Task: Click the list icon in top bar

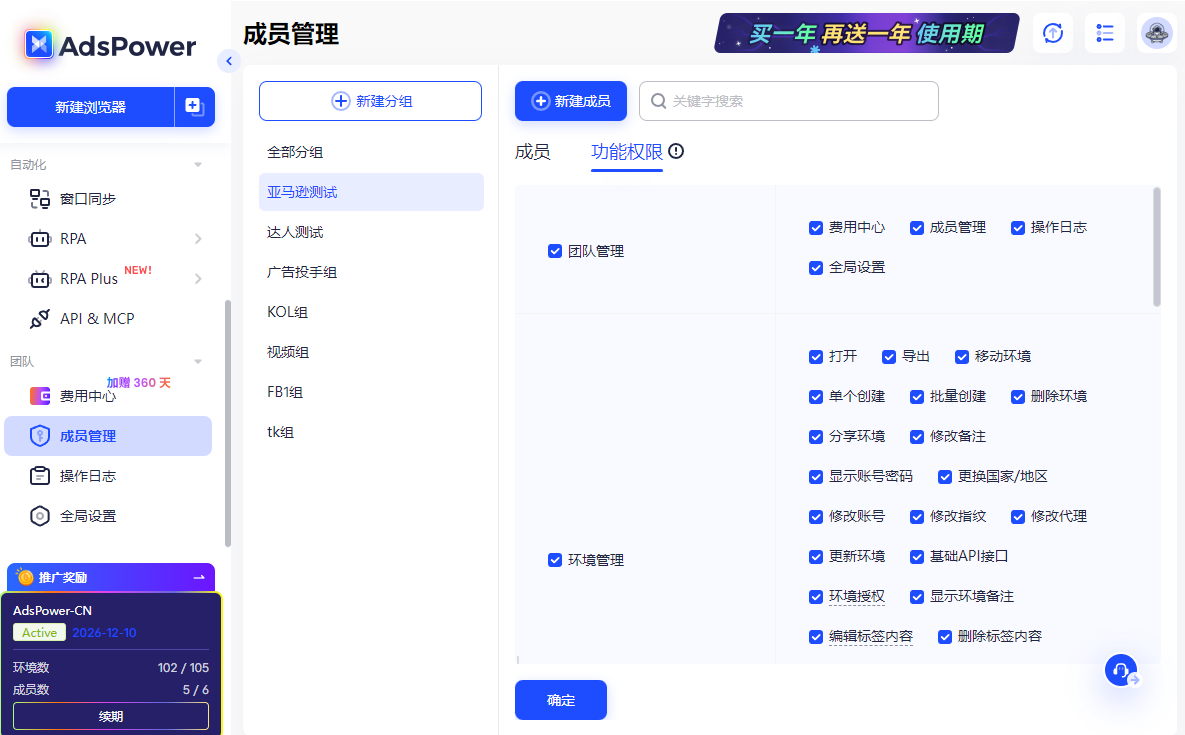Action: pos(1105,33)
